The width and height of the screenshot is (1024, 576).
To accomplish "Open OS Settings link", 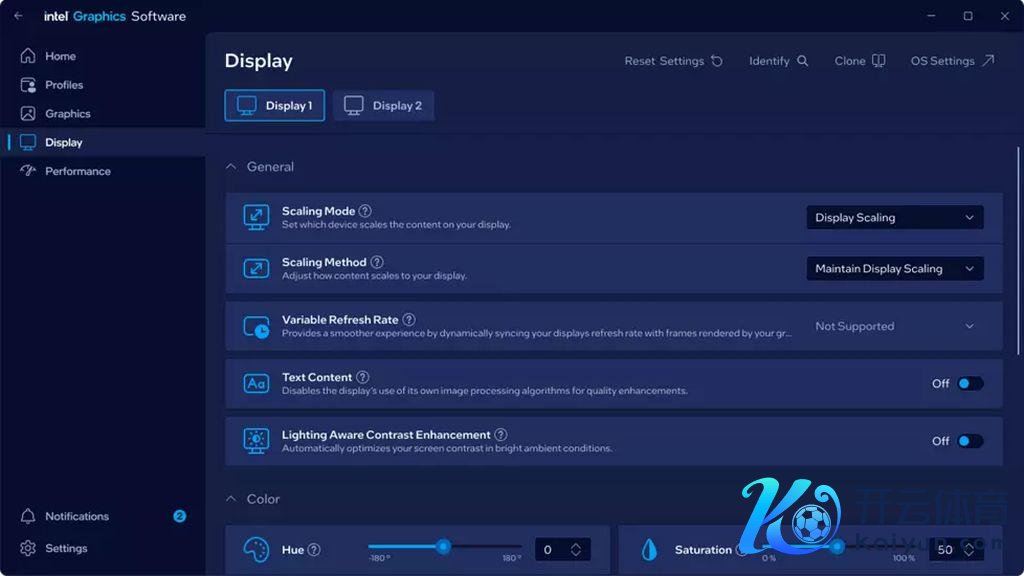I will [952, 61].
